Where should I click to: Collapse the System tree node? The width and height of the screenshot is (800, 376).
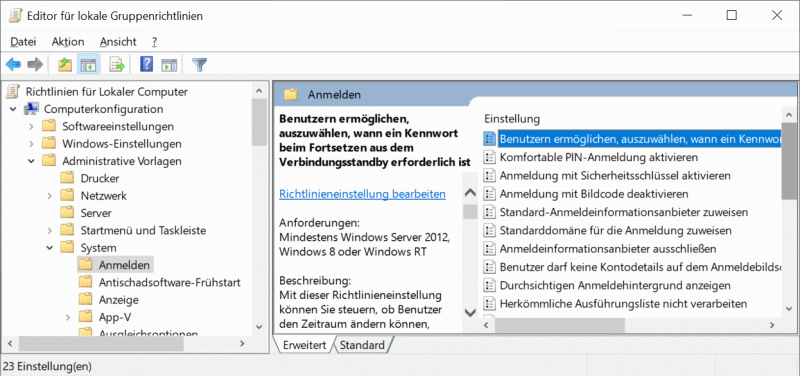(x=49, y=248)
